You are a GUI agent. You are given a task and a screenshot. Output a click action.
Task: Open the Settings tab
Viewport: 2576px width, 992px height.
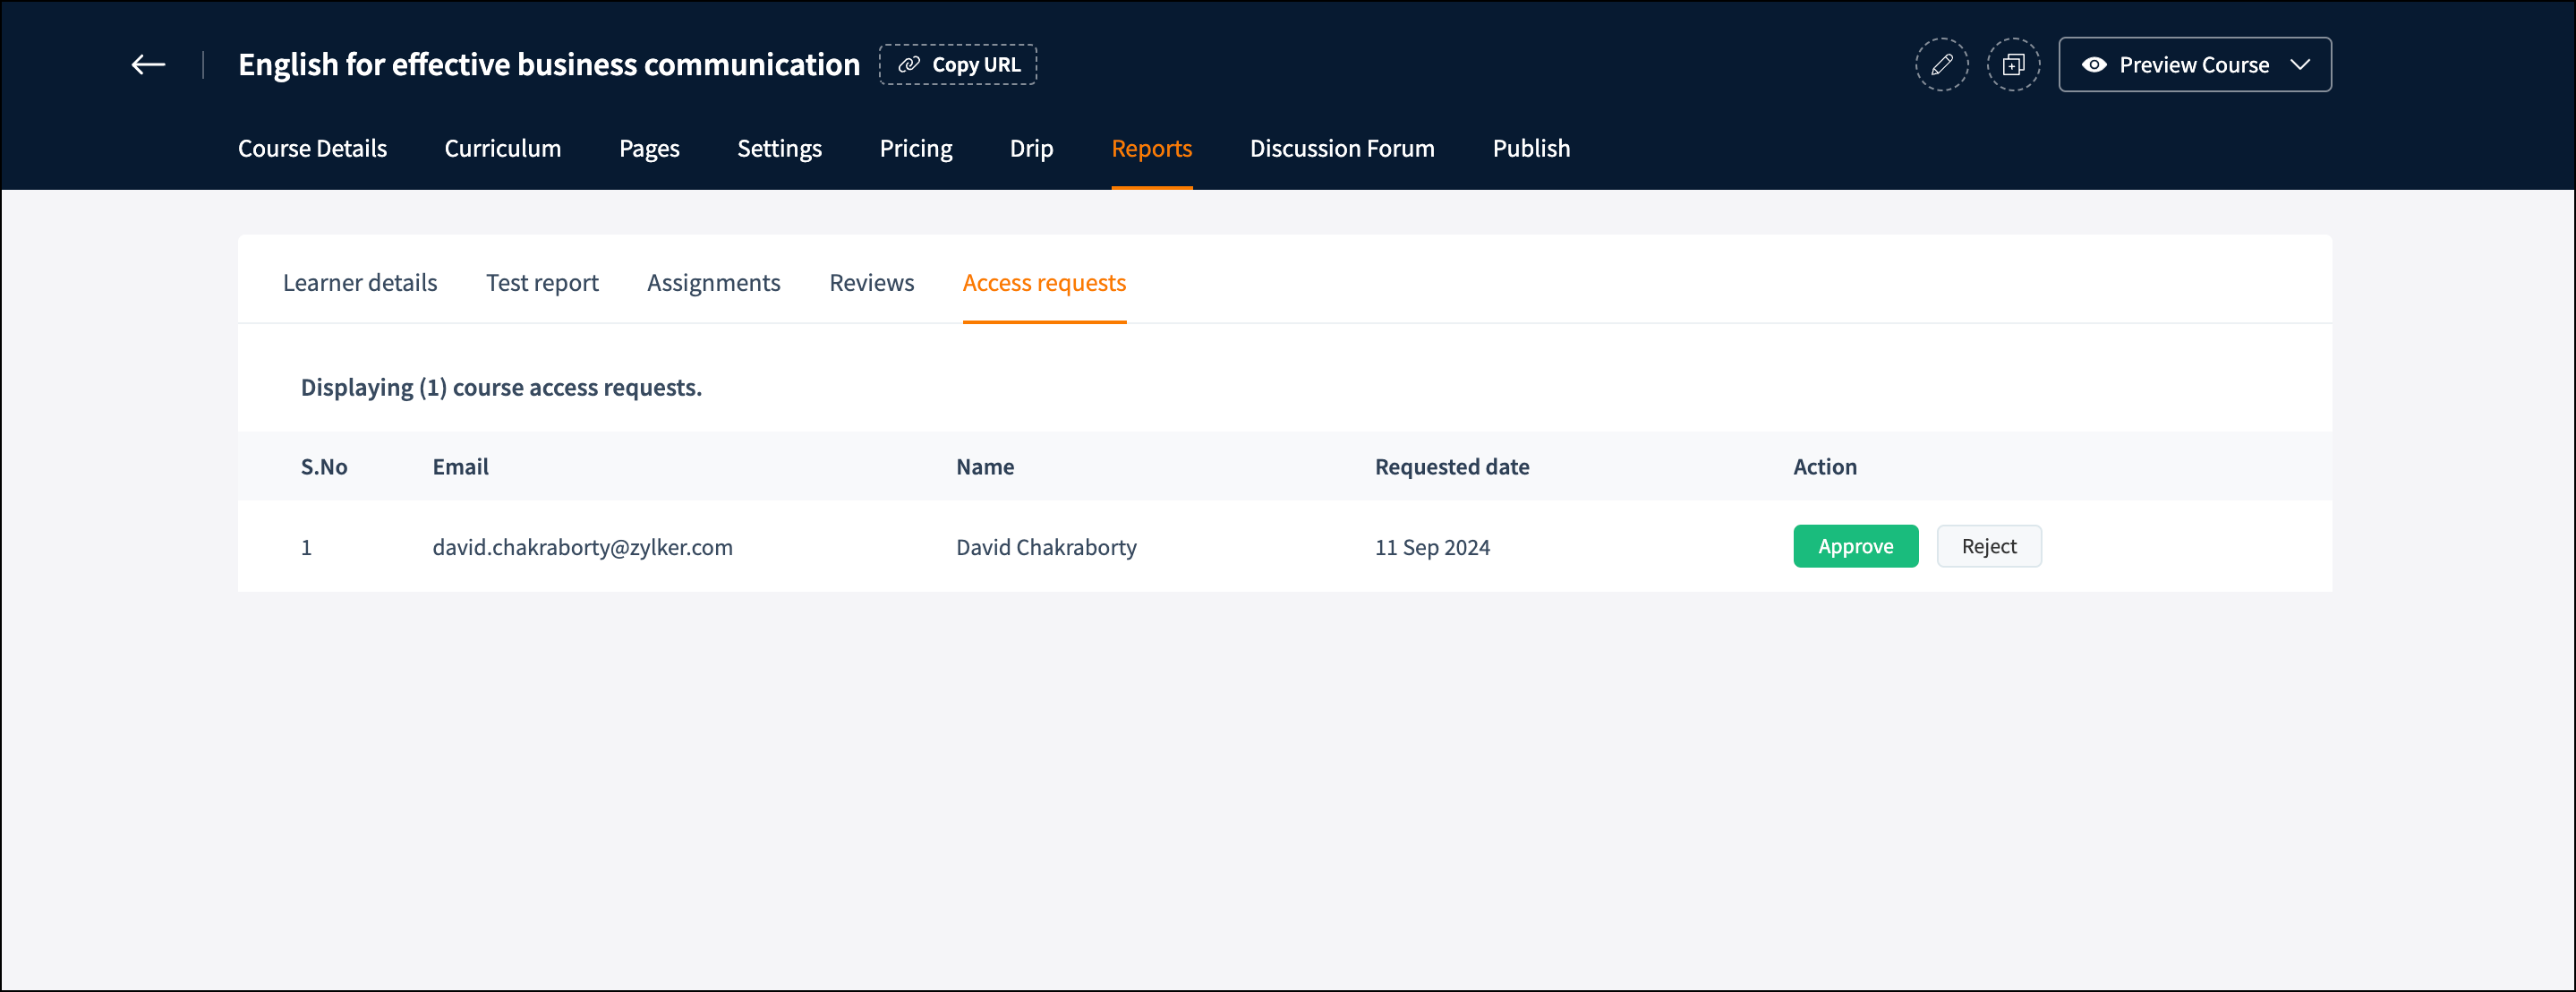pos(779,149)
